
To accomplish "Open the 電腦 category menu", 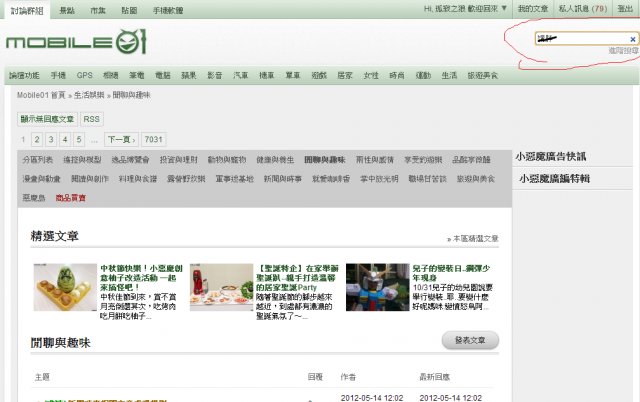I will coord(163,76).
